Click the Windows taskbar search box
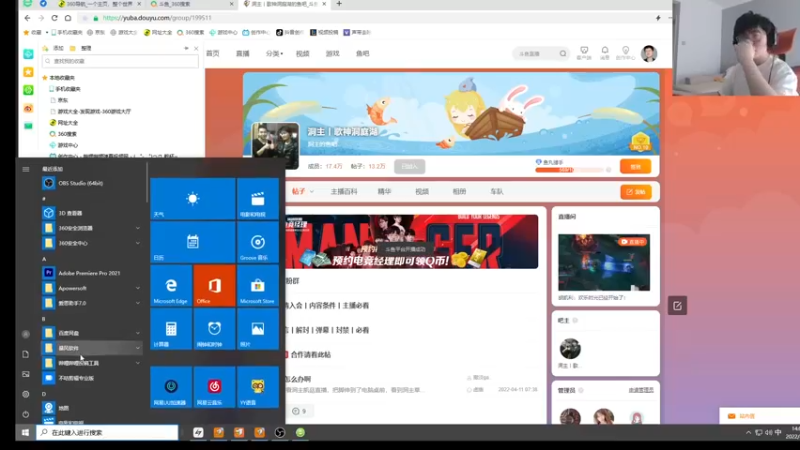The height and width of the screenshot is (450, 800). (107, 433)
